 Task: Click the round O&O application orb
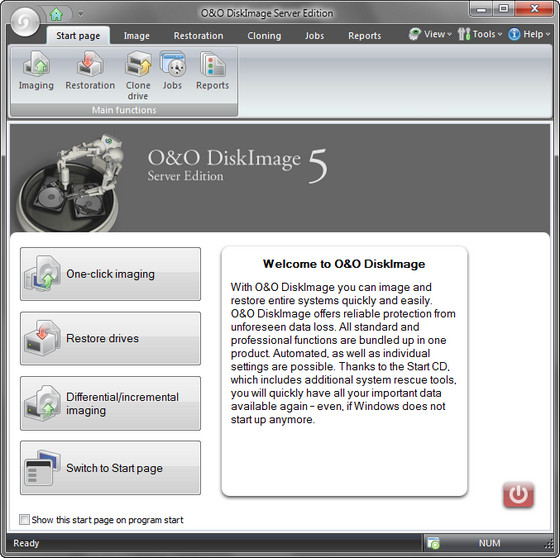[25, 22]
